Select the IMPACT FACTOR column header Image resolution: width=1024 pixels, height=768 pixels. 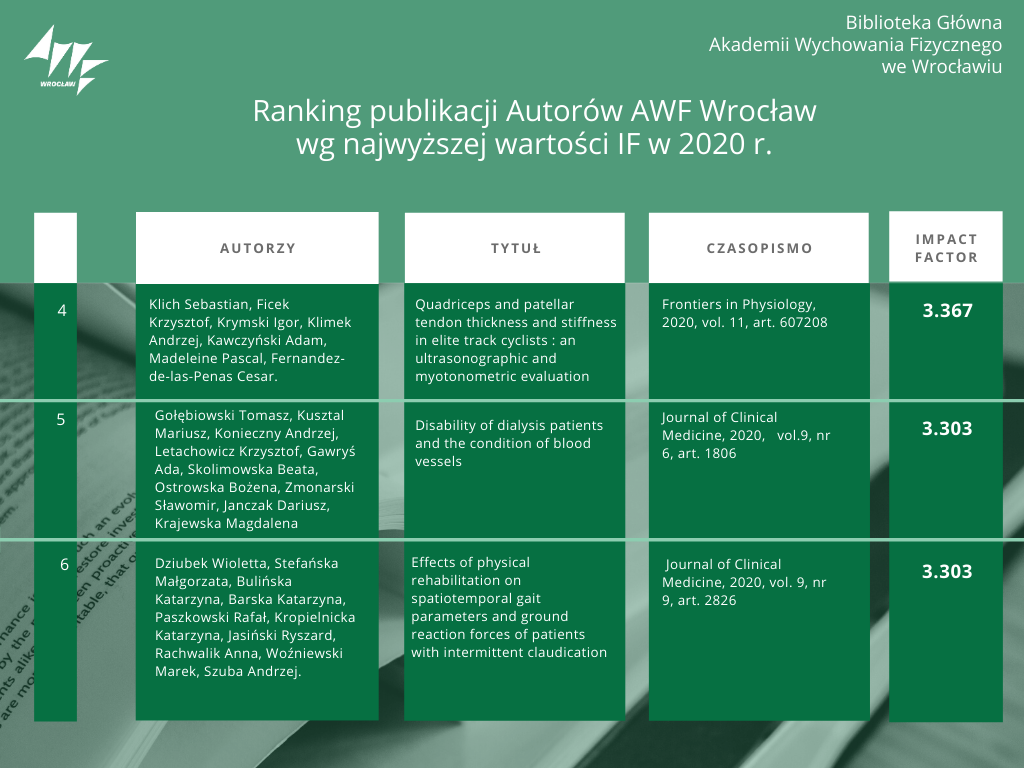pos(946,248)
